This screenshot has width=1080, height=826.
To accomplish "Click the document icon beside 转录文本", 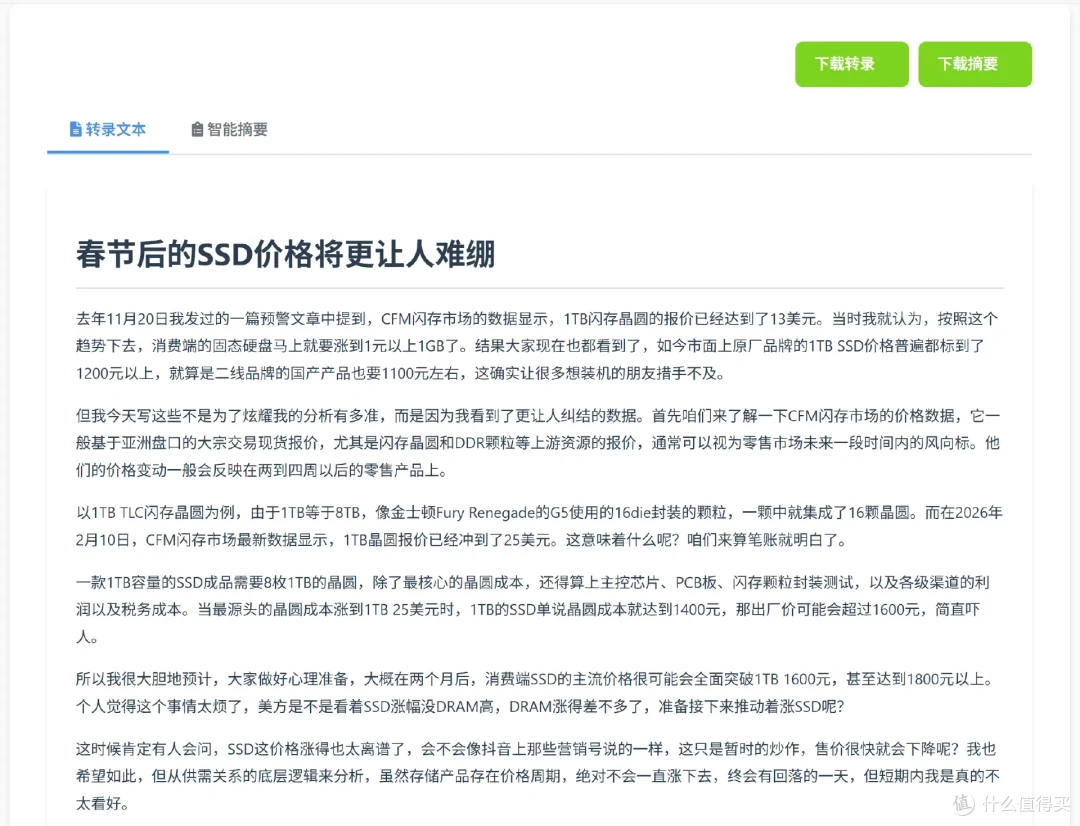I will pyautogui.click(x=76, y=130).
